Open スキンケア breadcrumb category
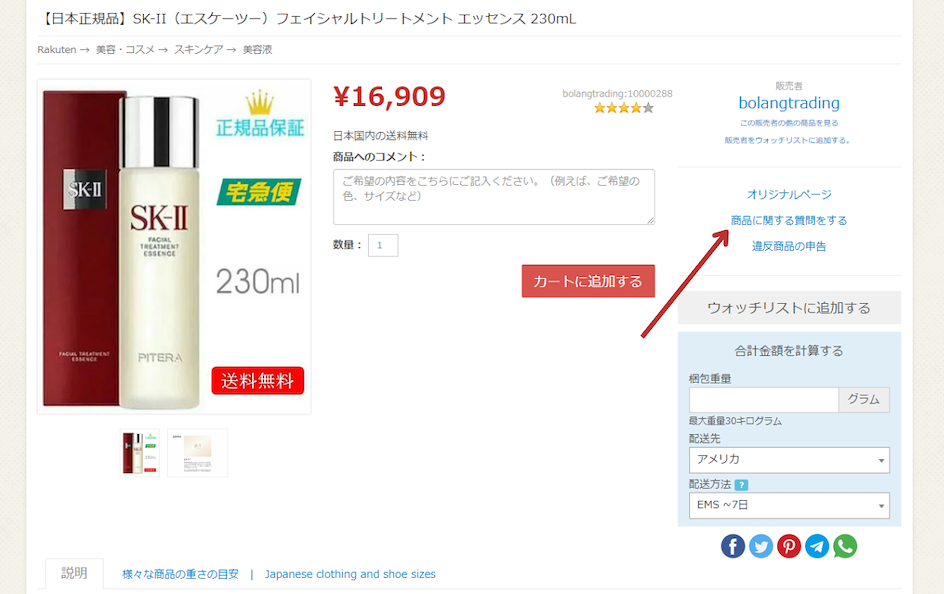Image resolution: width=944 pixels, height=594 pixels. click(199, 50)
